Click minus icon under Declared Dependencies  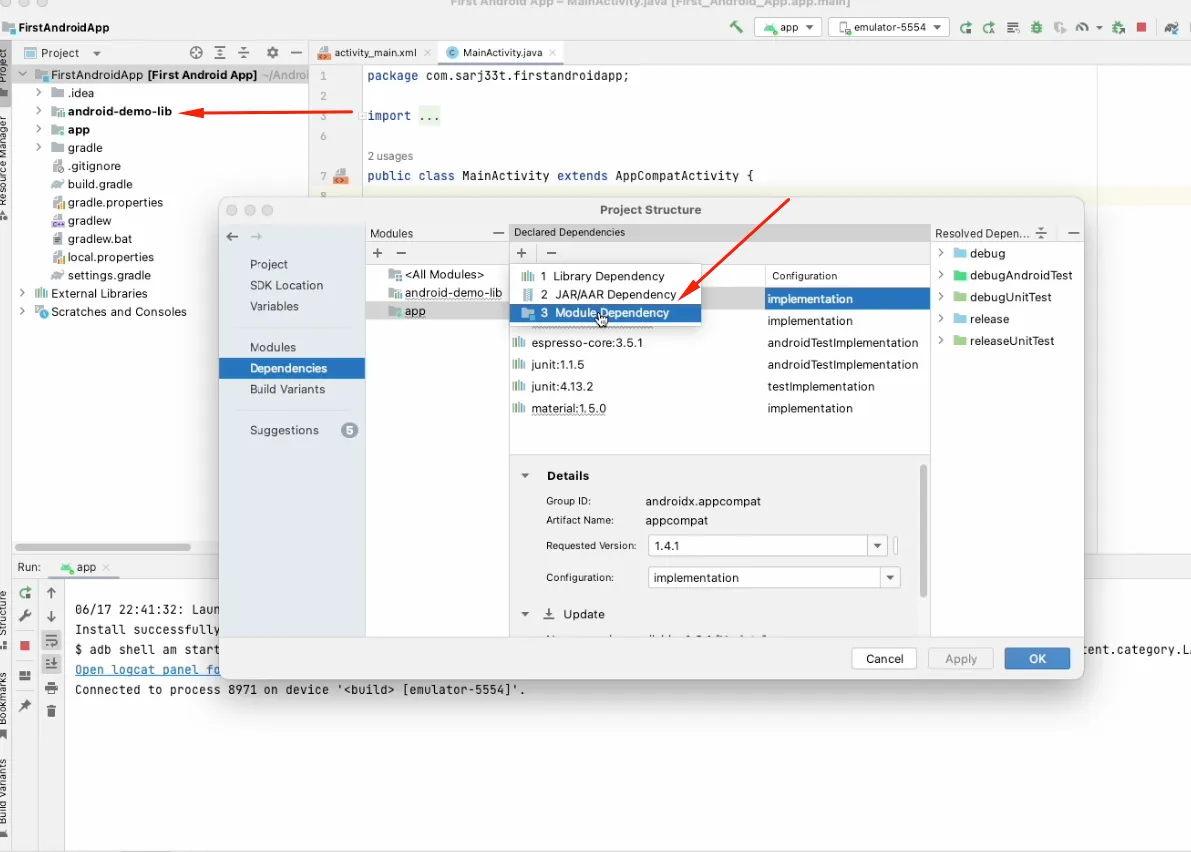pyautogui.click(x=551, y=253)
